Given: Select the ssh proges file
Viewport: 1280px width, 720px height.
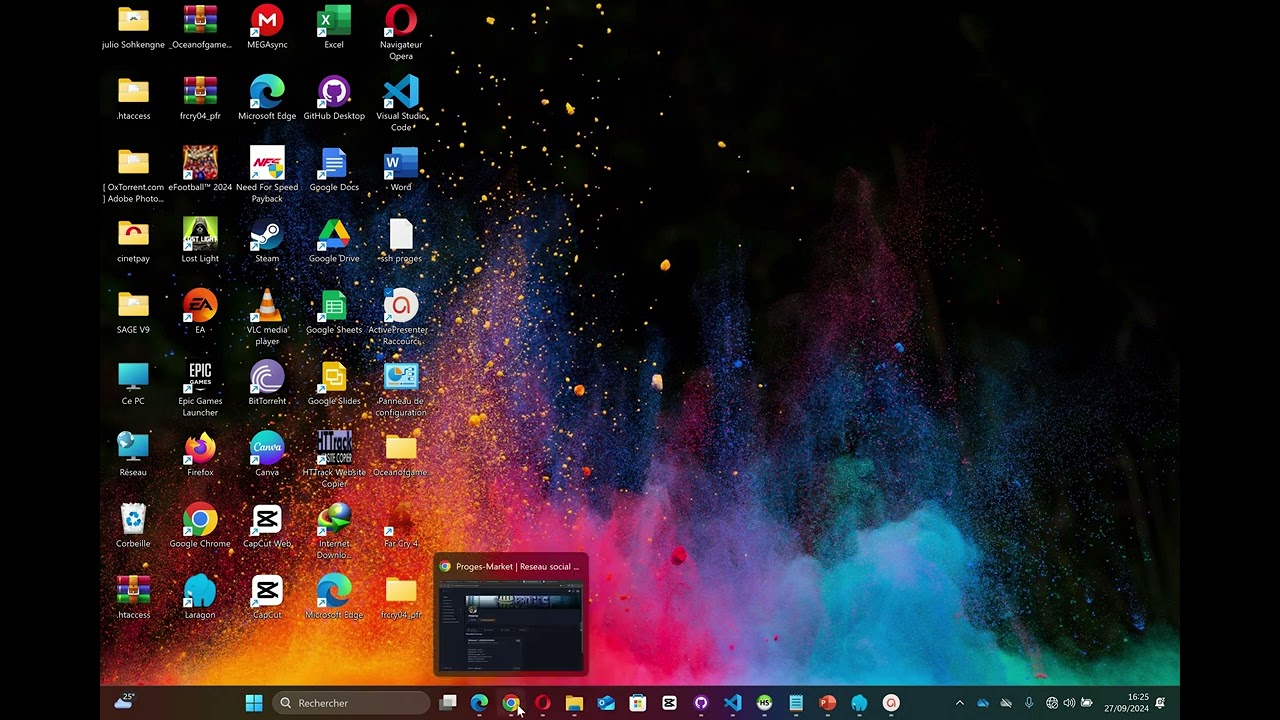Looking at the screenshot, I should pos(401,241).
